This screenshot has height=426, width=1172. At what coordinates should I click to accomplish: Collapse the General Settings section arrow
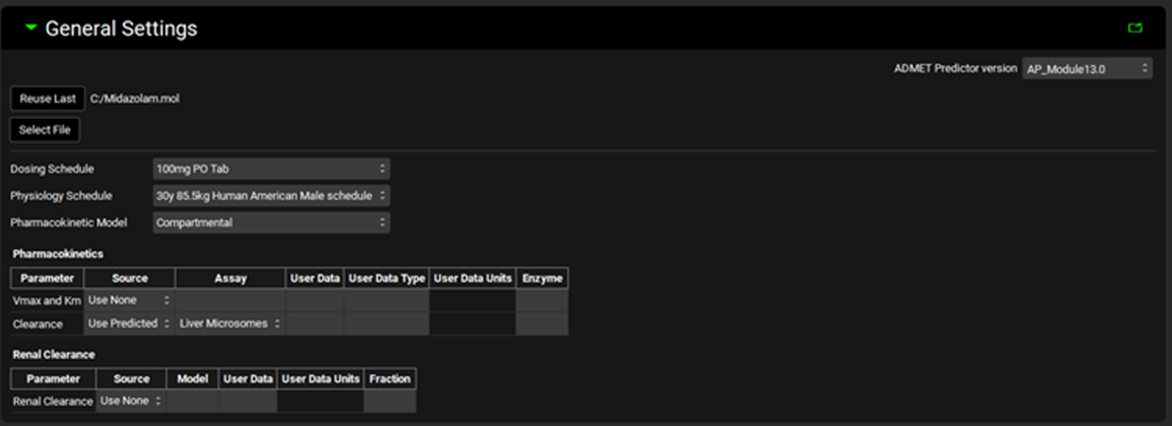click(x=31, y=28)
